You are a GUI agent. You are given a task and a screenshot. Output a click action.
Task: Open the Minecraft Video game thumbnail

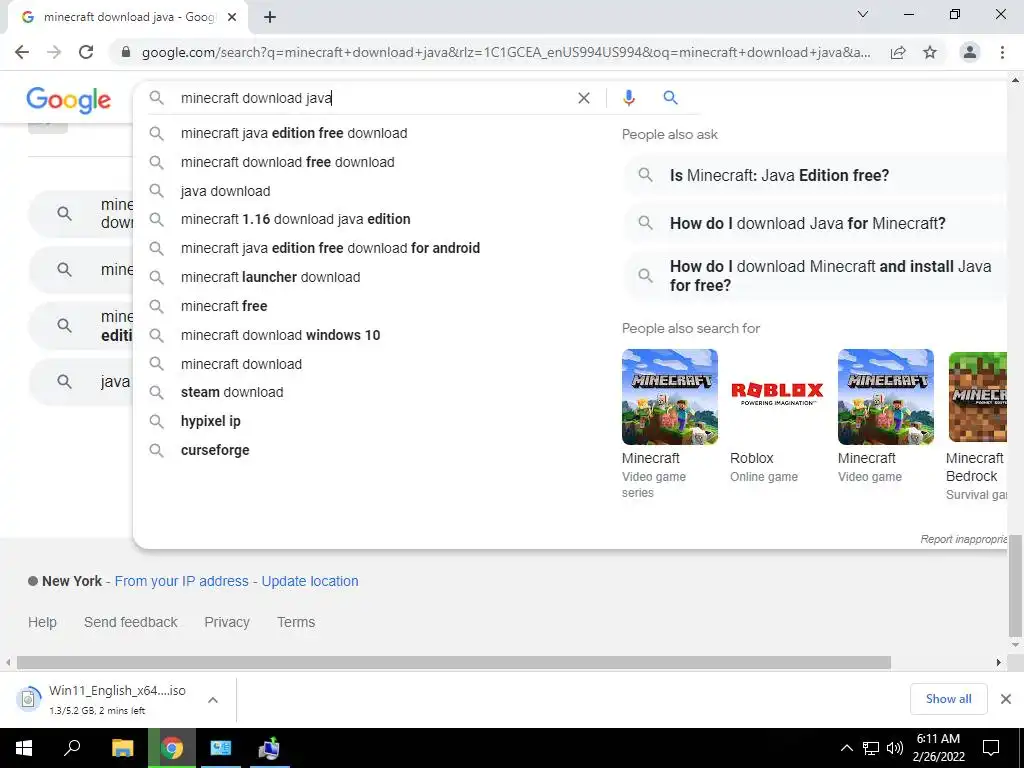pyautogui.click(x=886, y=397)
